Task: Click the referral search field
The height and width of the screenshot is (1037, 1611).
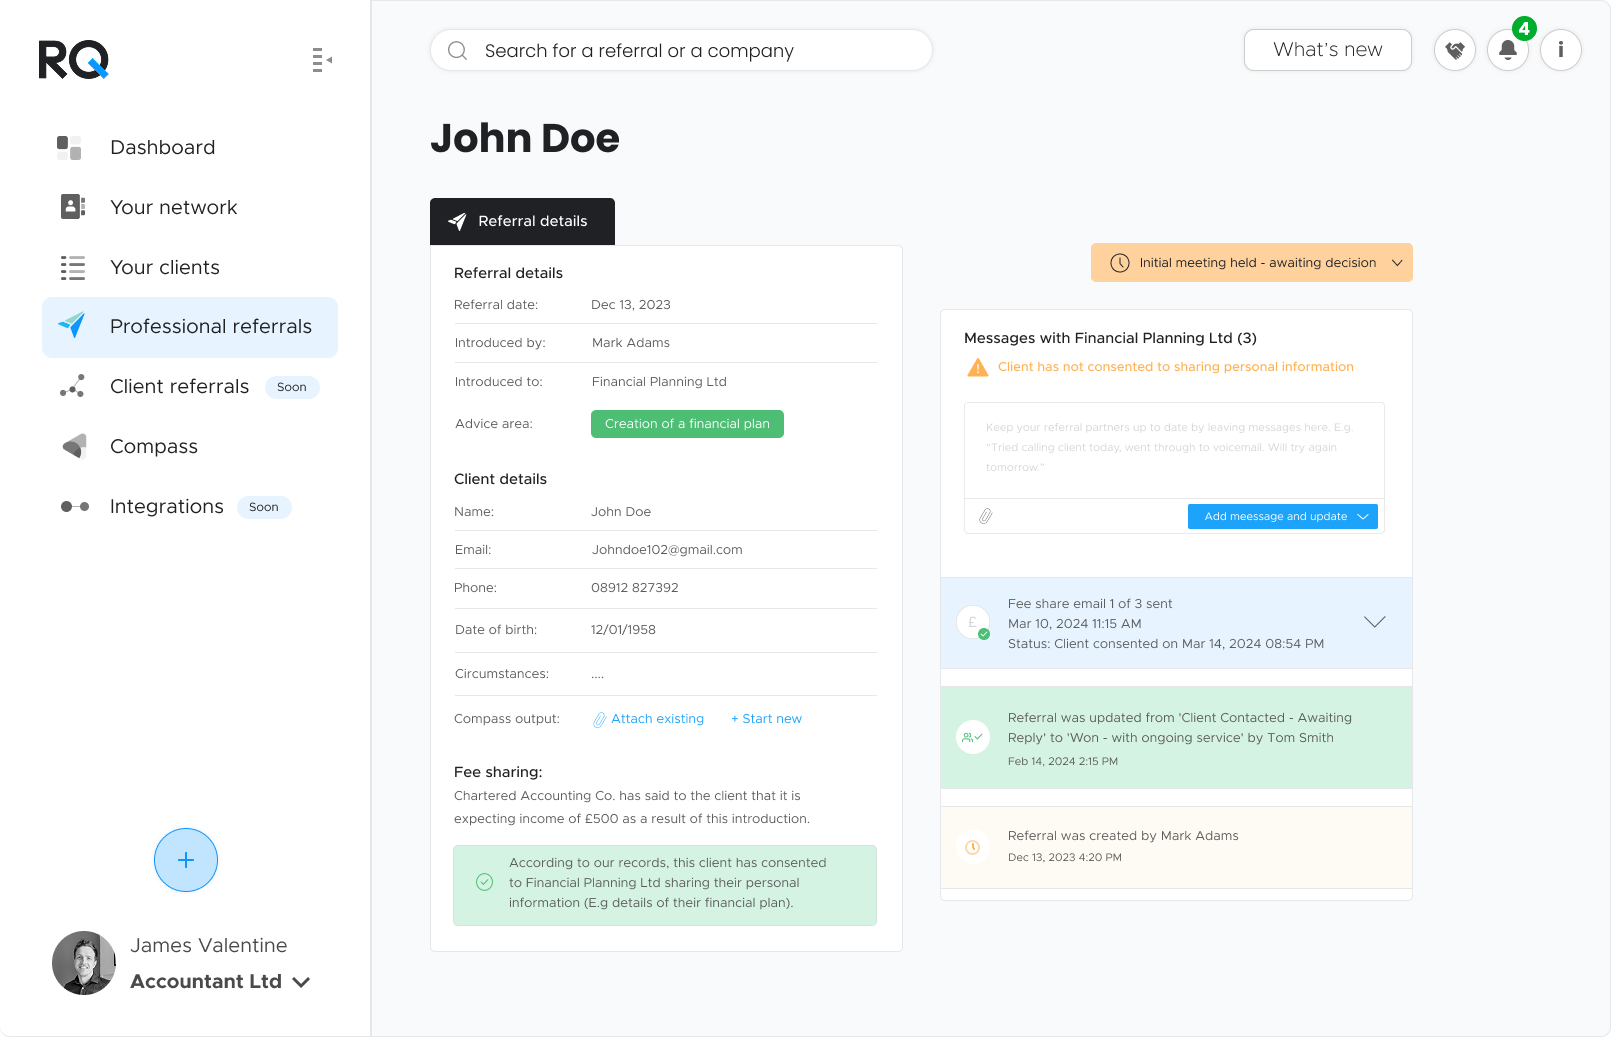Action: point(680,50)
